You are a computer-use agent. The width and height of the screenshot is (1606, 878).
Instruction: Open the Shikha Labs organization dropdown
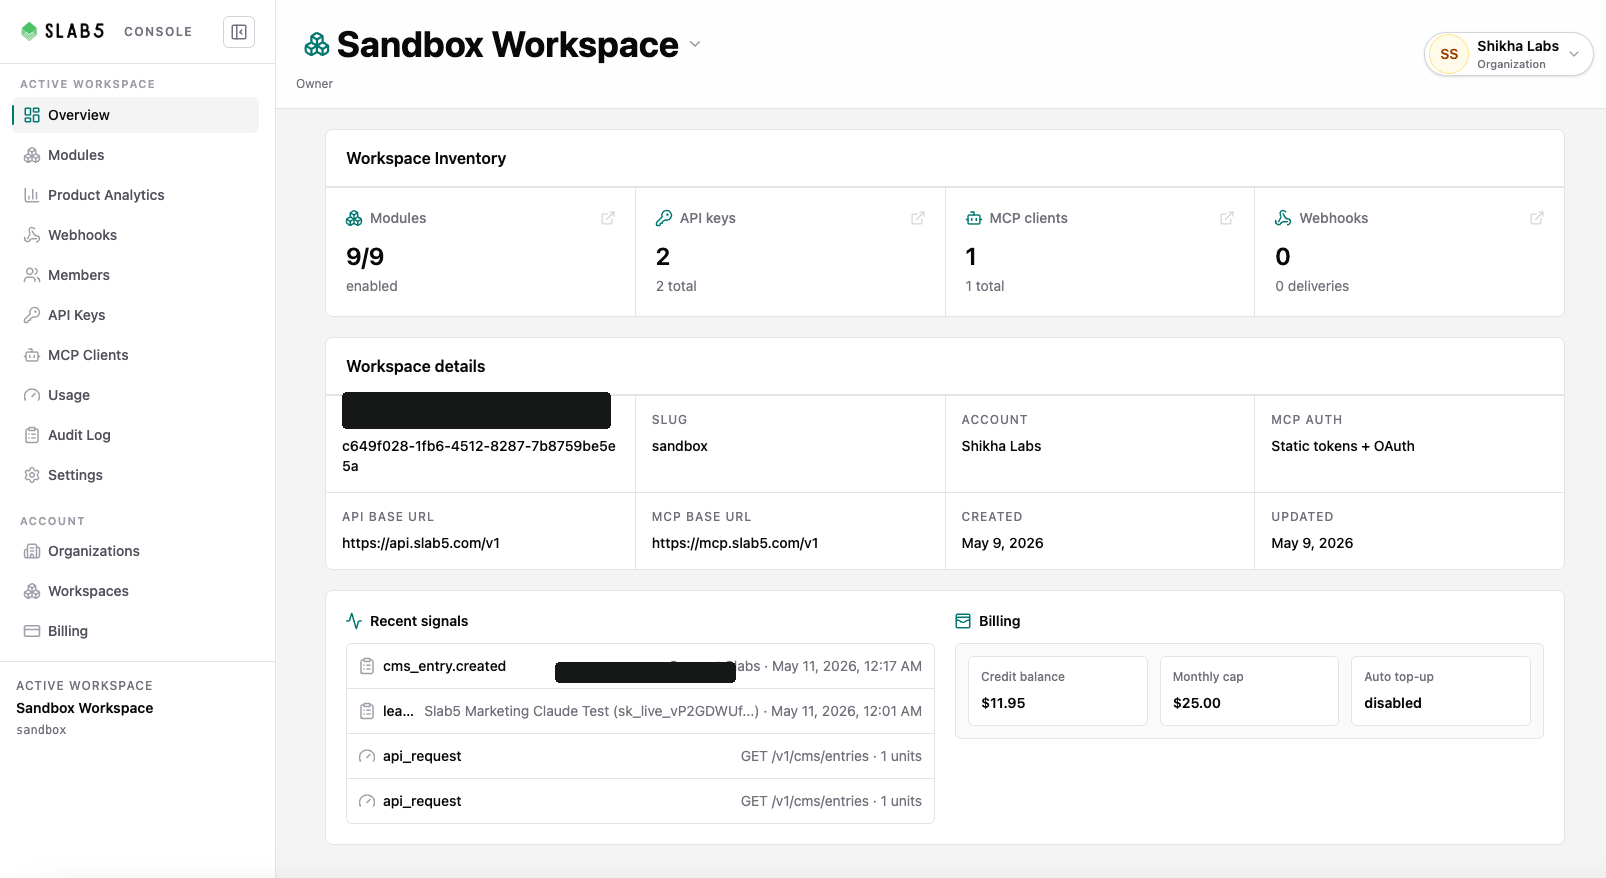1508,54
